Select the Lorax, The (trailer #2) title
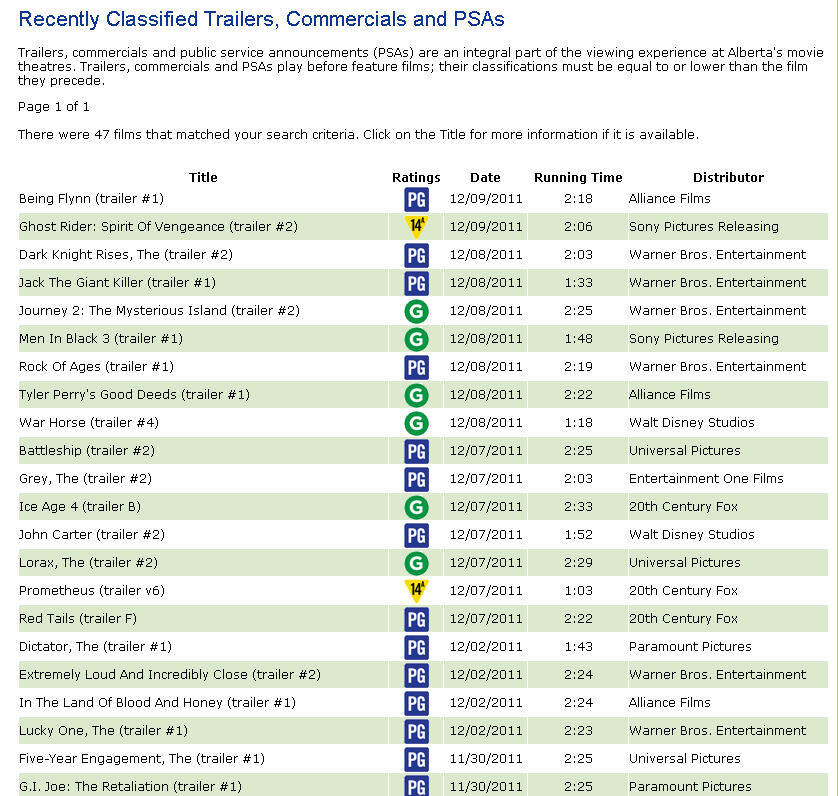The width and height of the screenshot is (838, 796). pyautogui.click(x=88, y=562)
